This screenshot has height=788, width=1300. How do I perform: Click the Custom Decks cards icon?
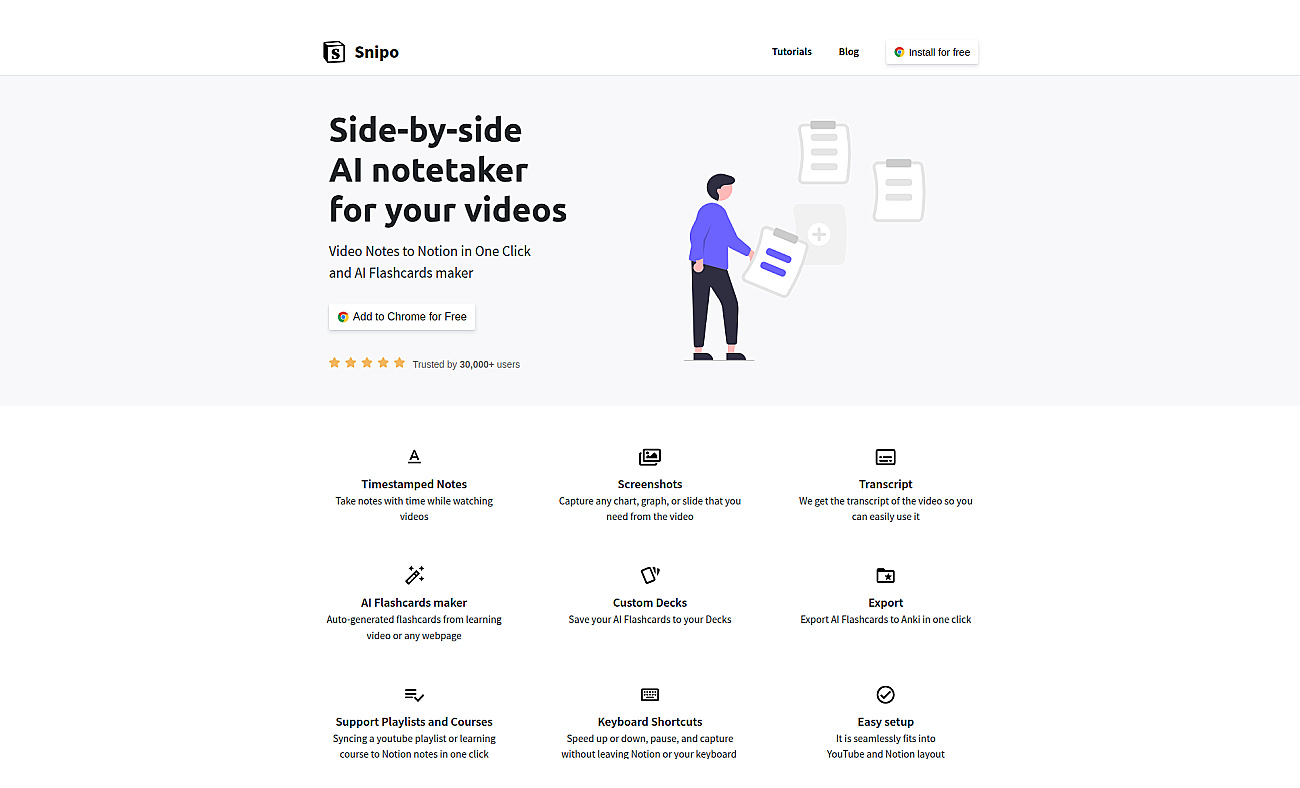click(650, 575)
